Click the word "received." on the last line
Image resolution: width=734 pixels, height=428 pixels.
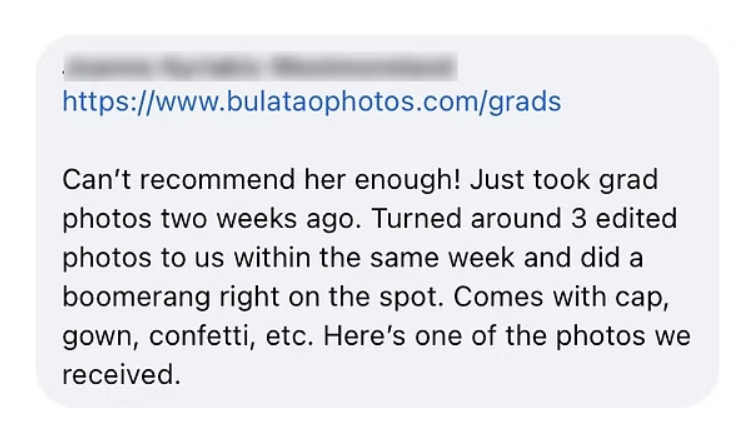click(121, 375)
